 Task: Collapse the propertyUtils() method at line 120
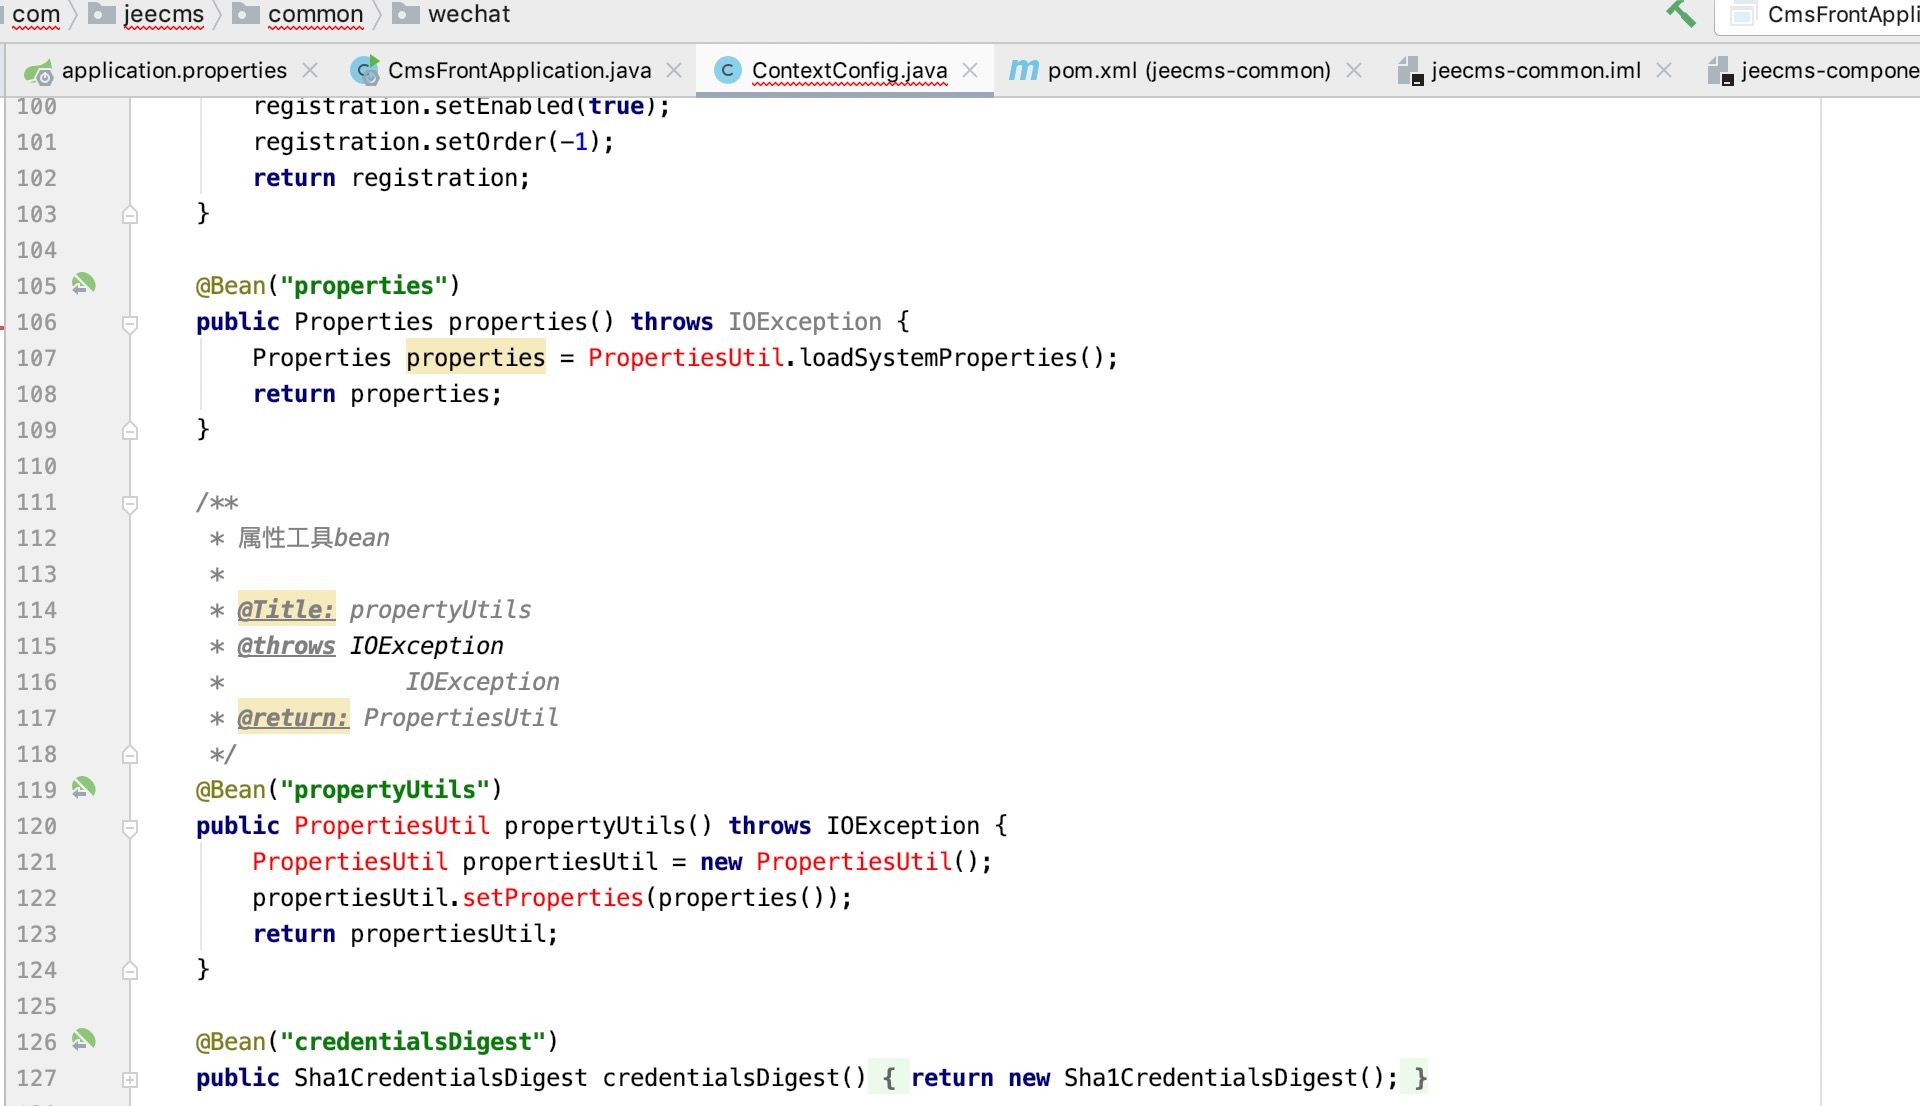[x=130, y=827]
